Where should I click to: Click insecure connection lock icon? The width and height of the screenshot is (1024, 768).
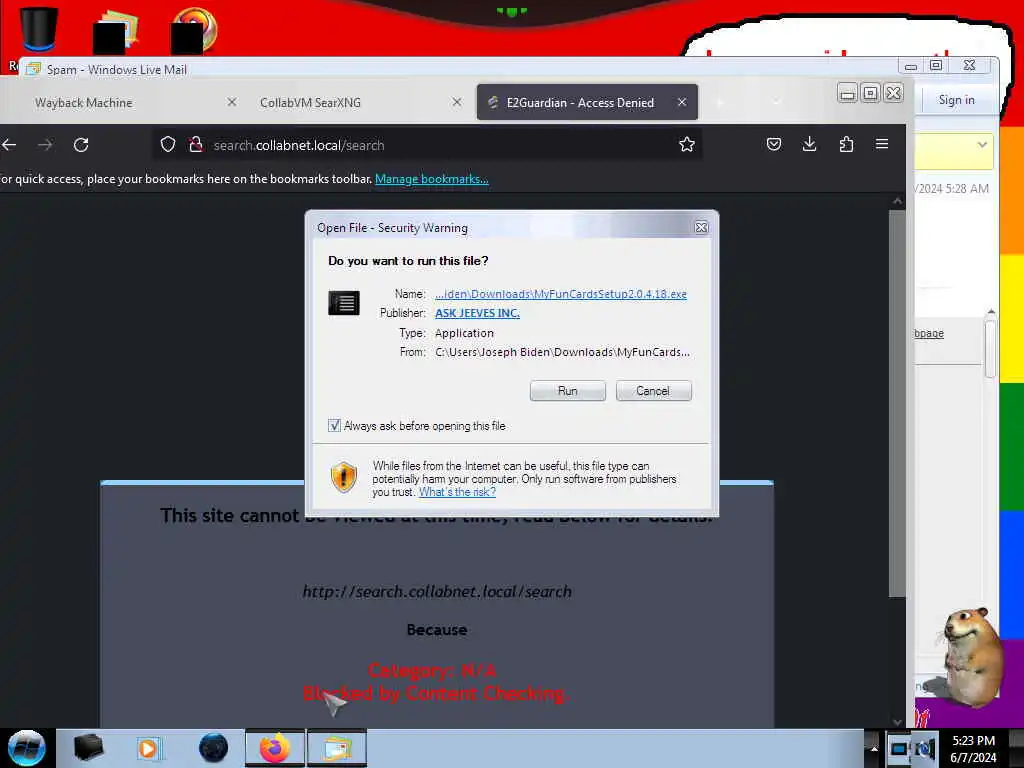195,144
